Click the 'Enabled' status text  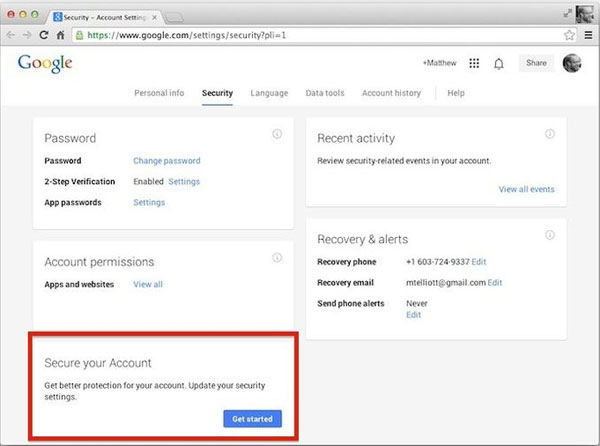148,182
